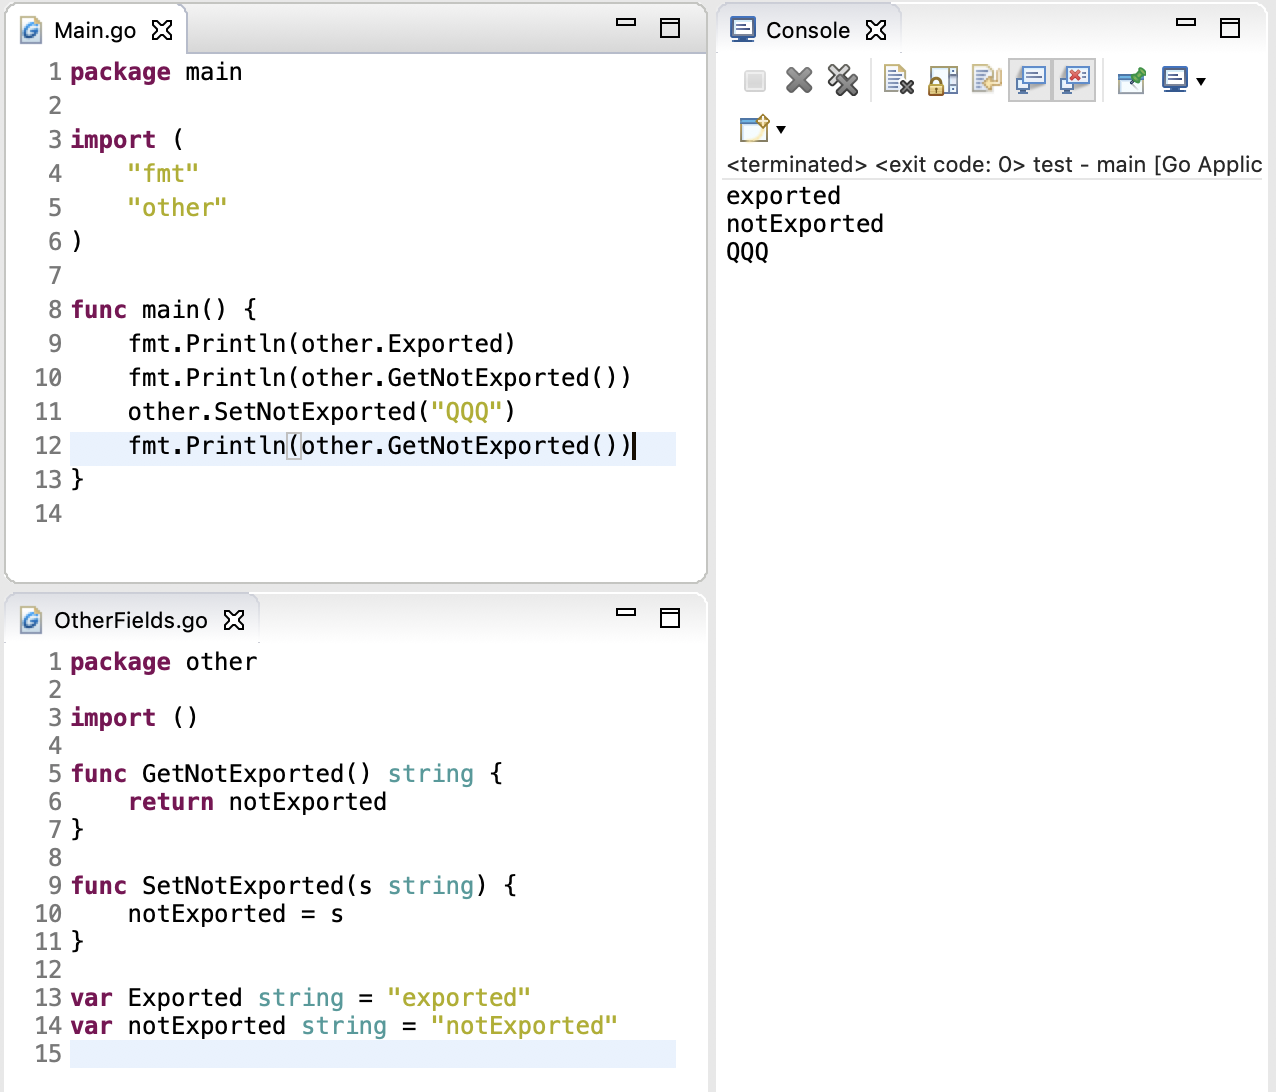The width and height of the screenshot is (1276, 1092).
Task: Toggle Scroll Lock in console toolbar
Action: (942, 80)
